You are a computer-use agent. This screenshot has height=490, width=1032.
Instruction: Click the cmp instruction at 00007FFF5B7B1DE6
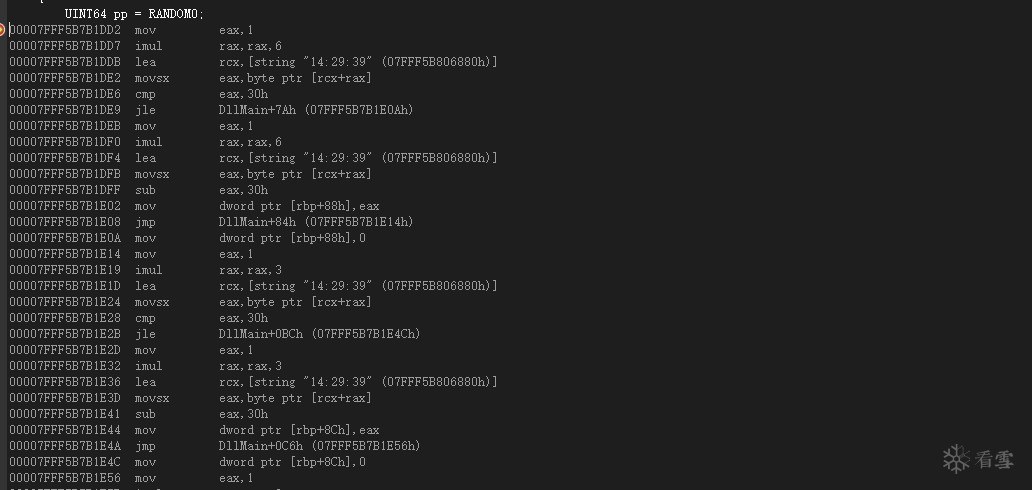[145, 94]
